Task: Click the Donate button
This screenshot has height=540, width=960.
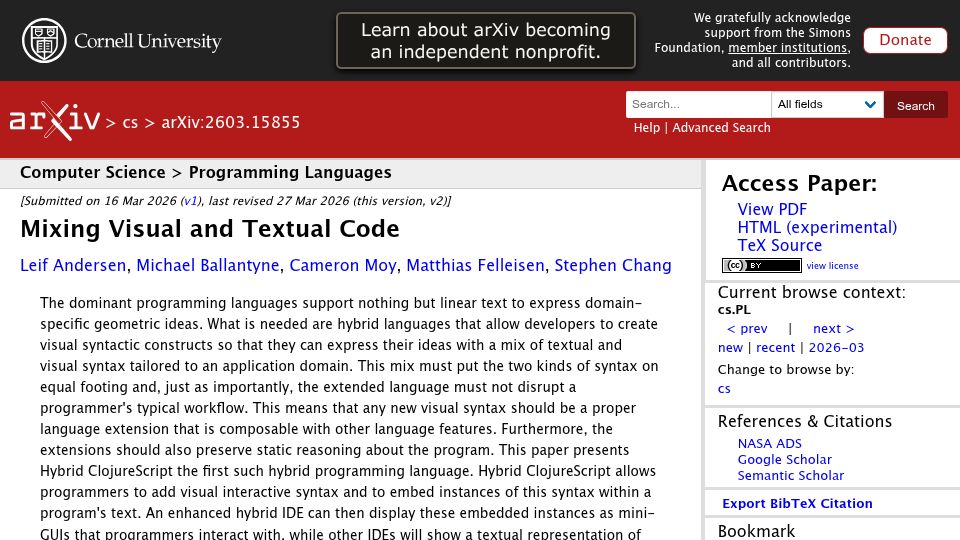Action: [905, 40]
